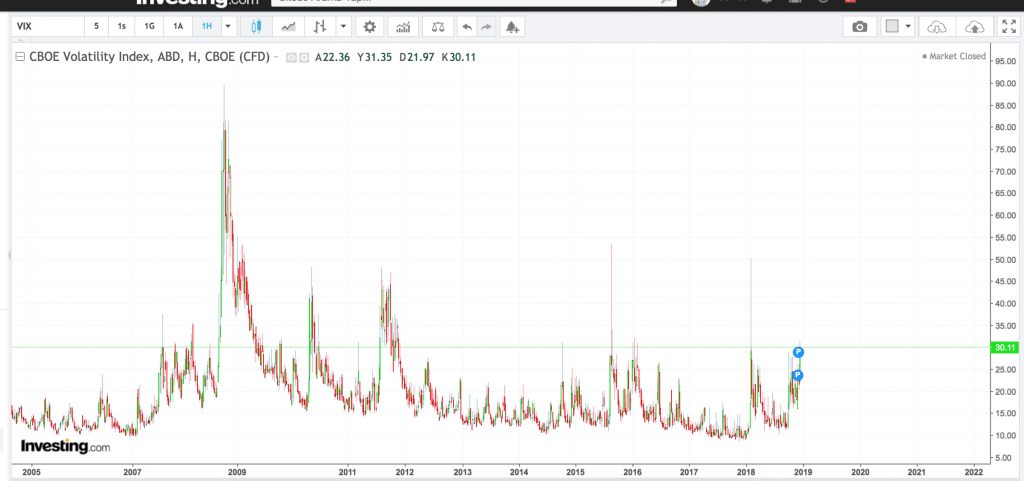Click the 2015 label on time axis
1024x481 pixels.
click(575, 471)
